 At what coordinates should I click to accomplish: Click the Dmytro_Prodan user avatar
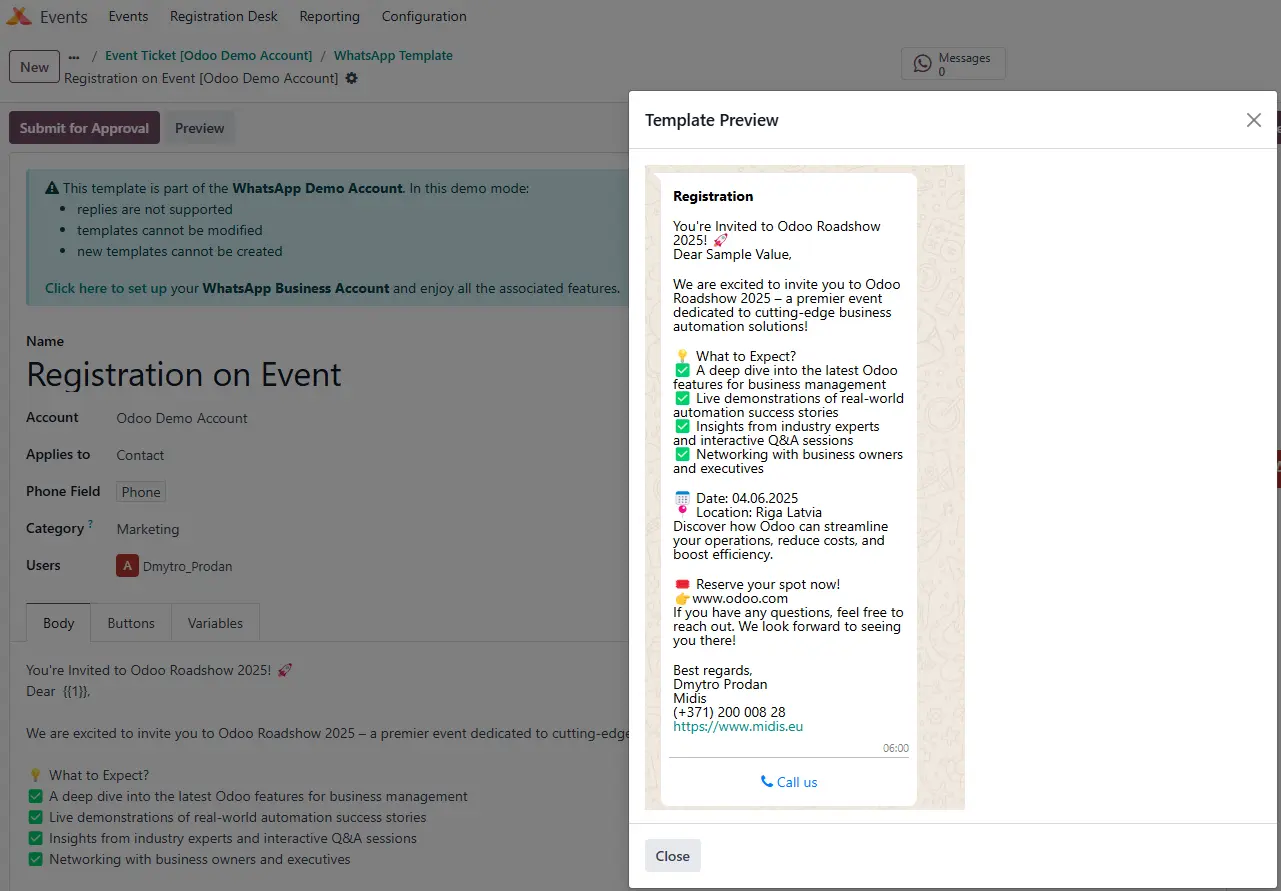tap(127, 566)
